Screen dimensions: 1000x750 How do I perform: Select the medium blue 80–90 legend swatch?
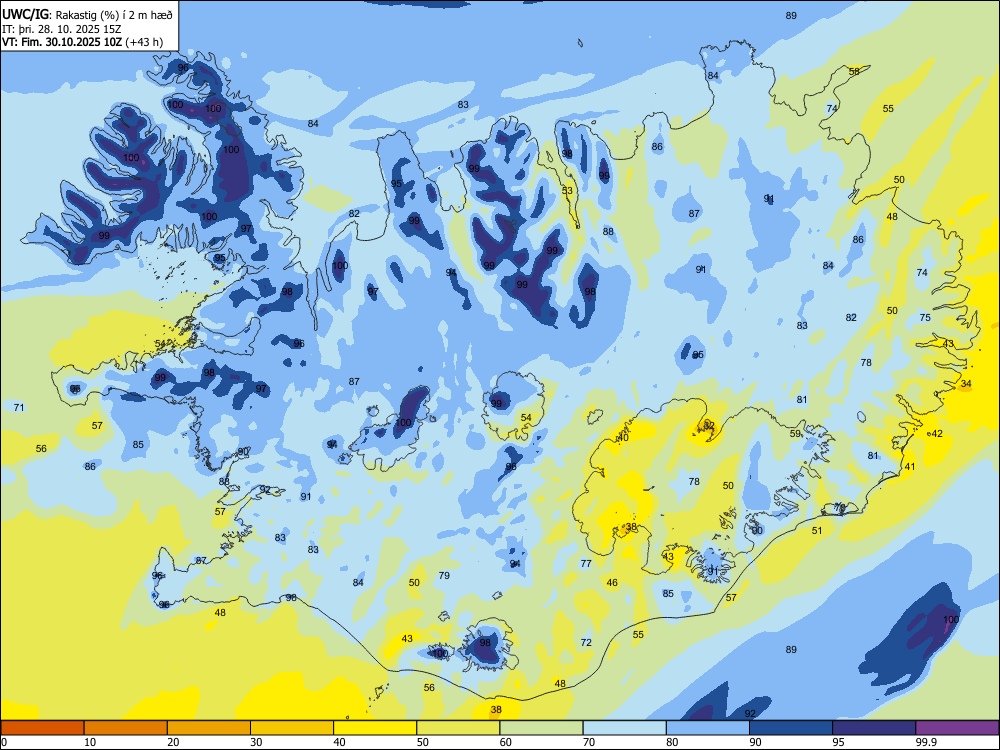coord(707,728)
